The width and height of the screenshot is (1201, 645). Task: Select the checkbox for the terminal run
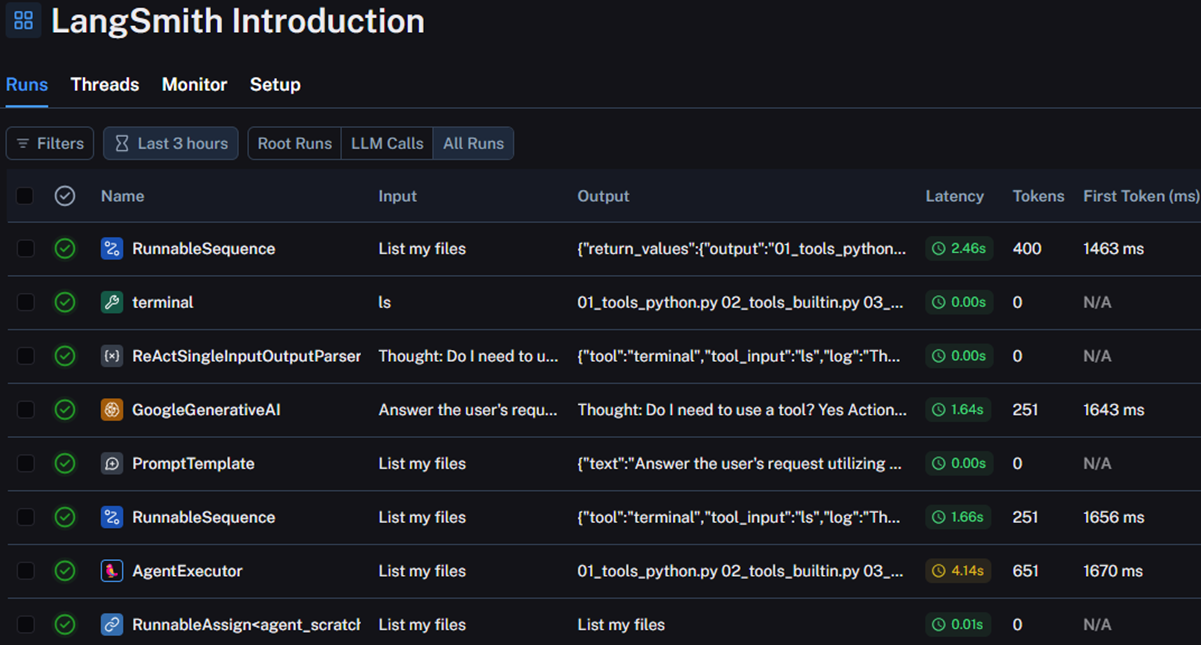(25, 302)
